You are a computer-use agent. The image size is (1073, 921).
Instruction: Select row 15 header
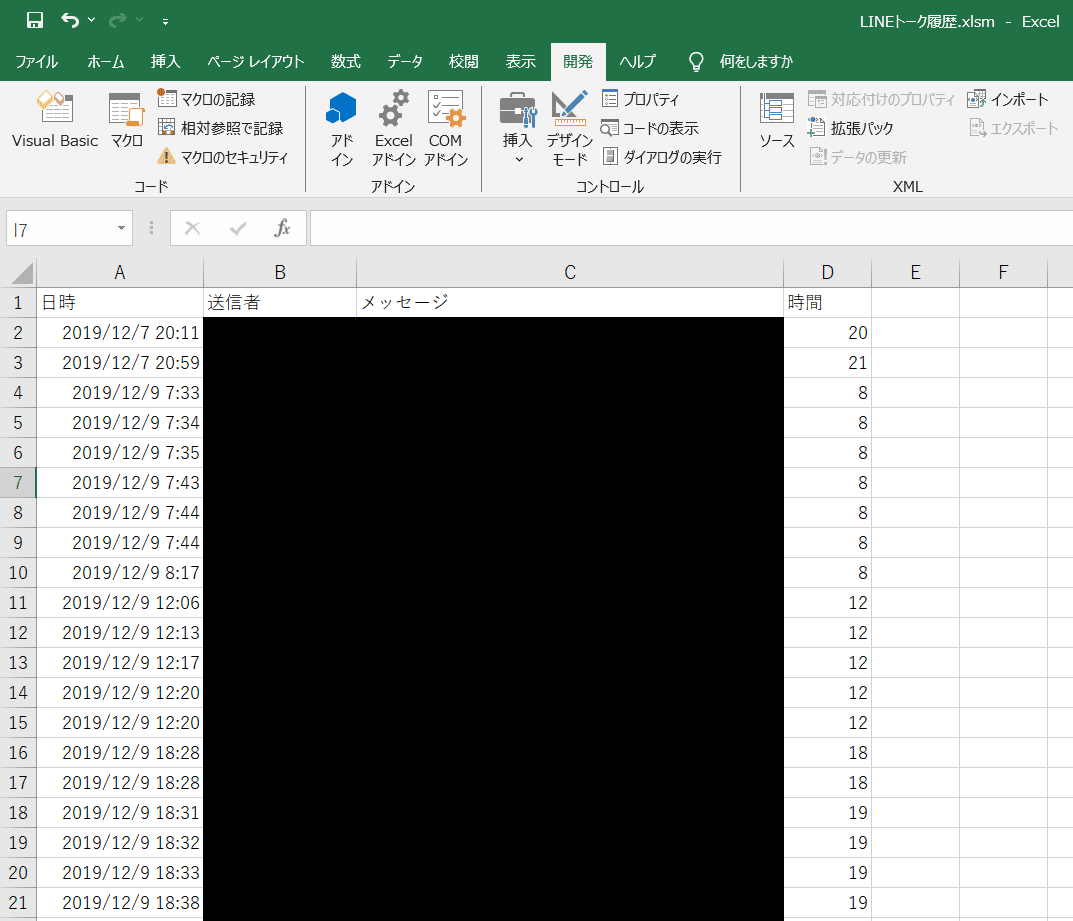pos(18,723)
